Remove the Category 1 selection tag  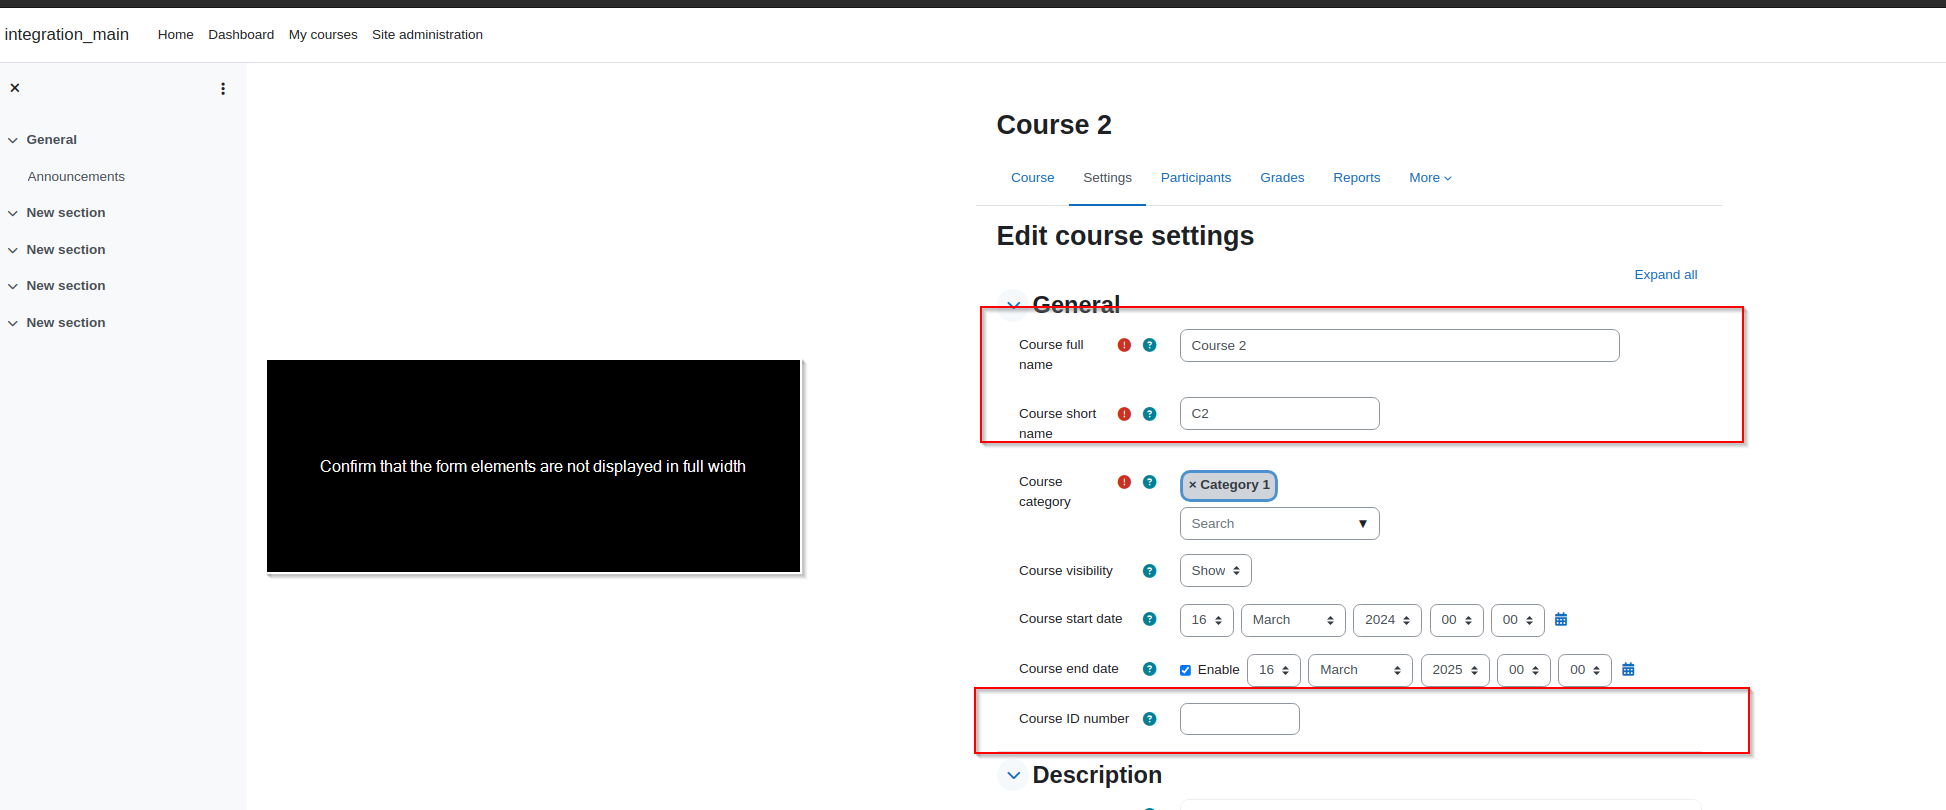(1229, 485)
